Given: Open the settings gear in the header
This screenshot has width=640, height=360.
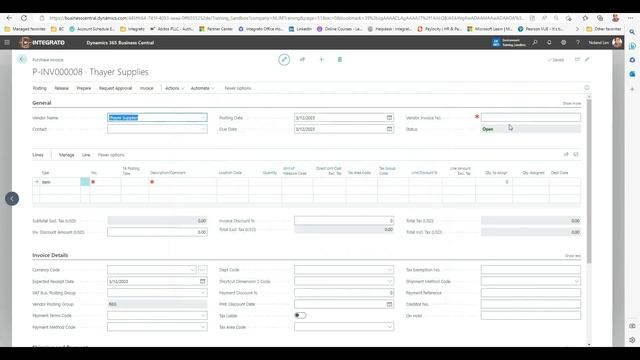Looking at the screenshot, I should click(x=564, y=42).
